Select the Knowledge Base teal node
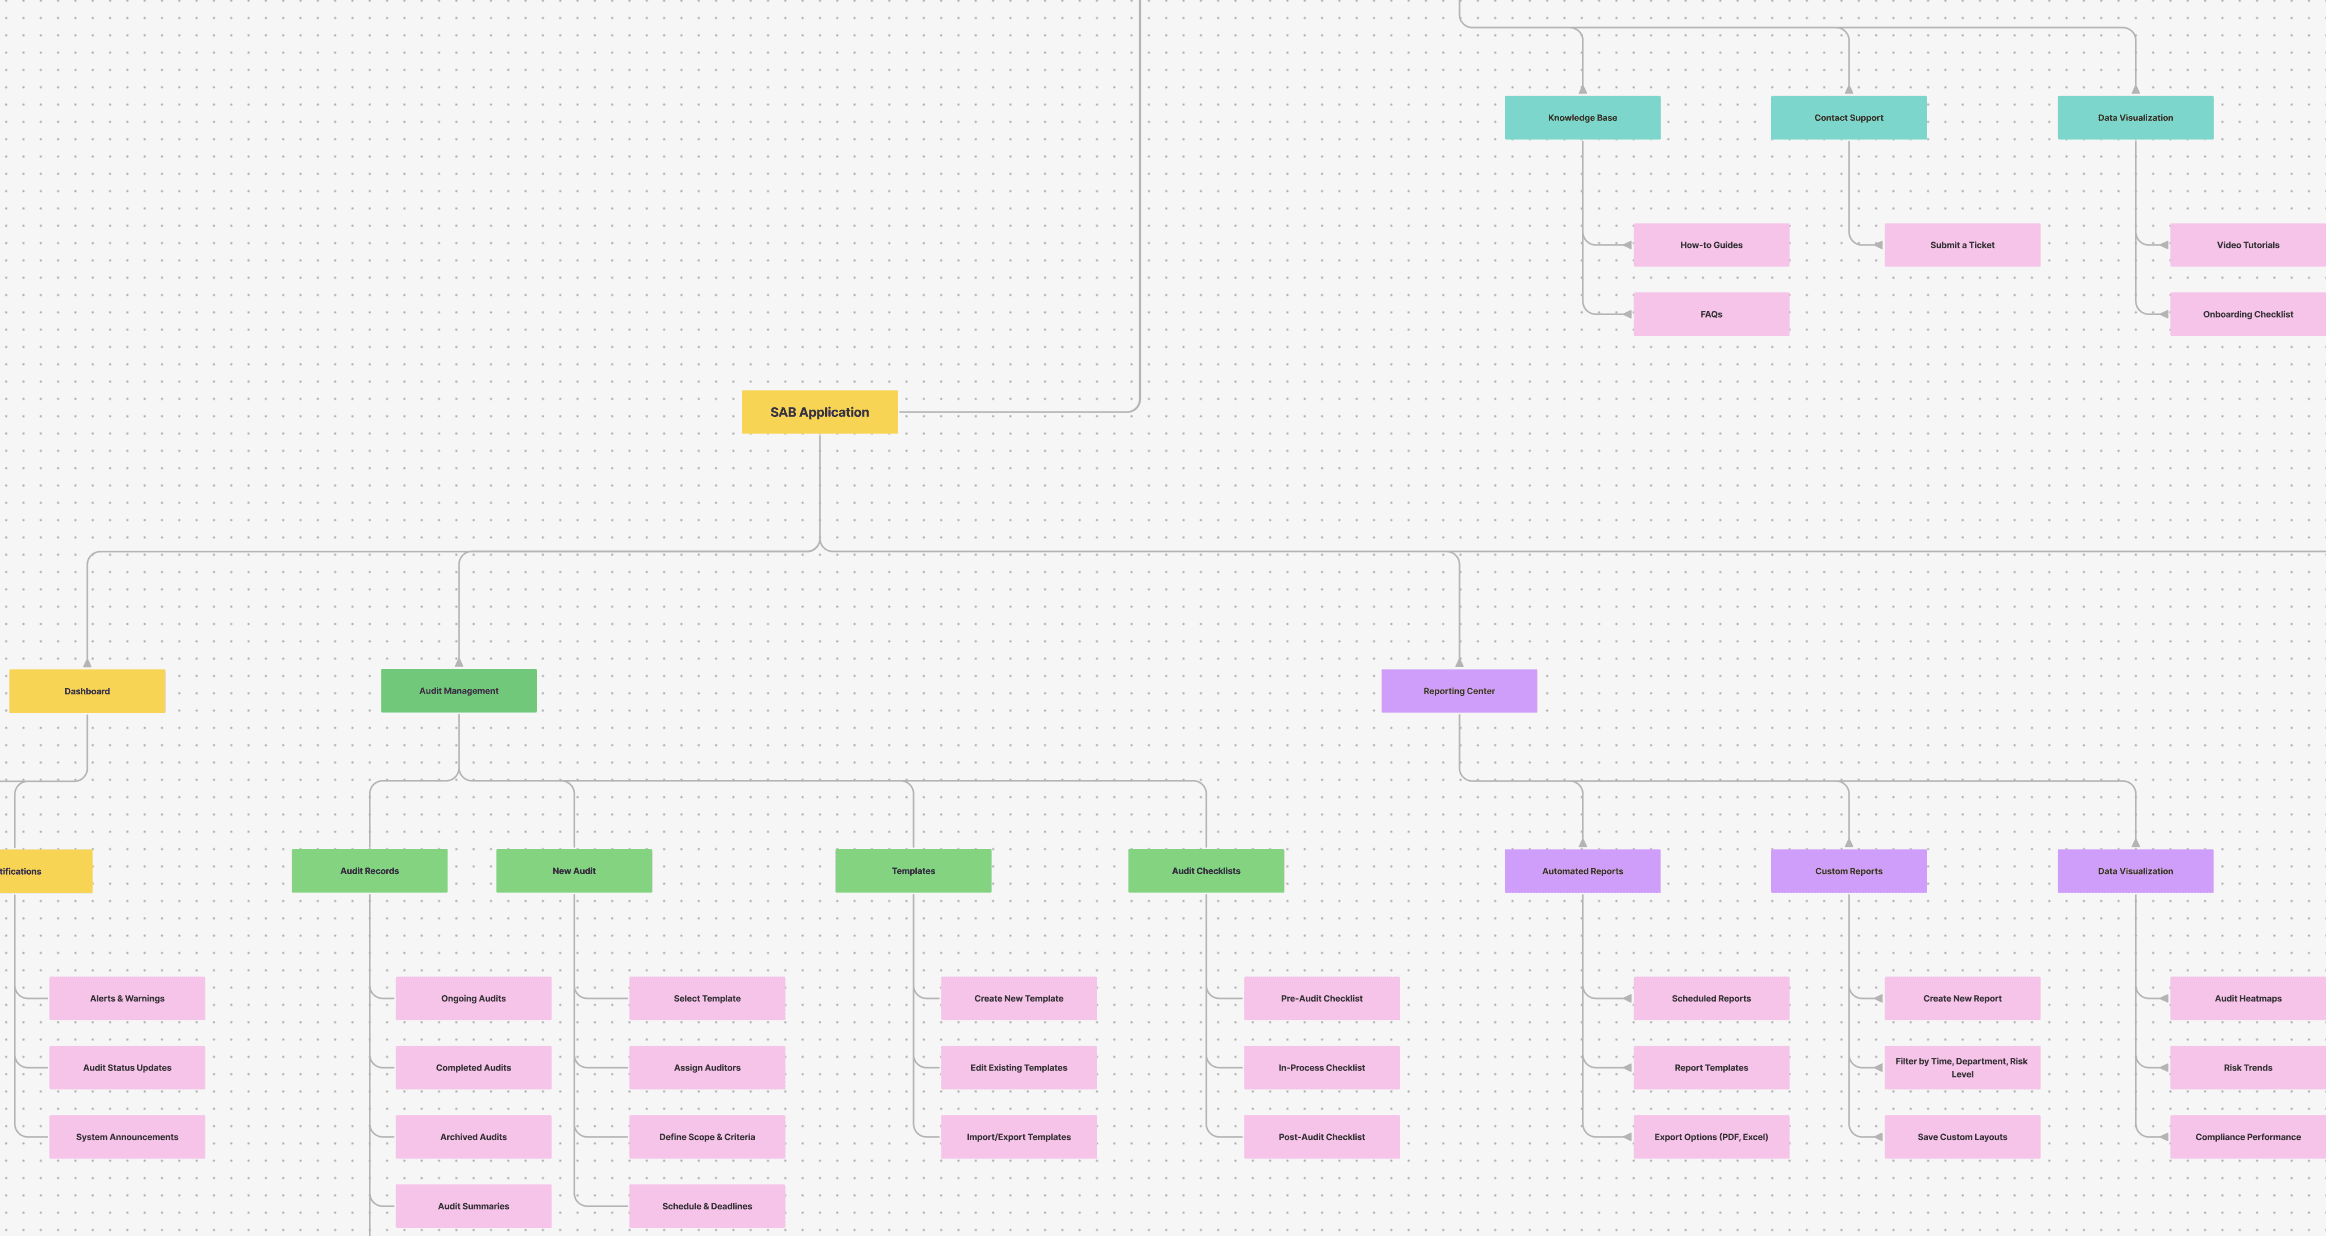The width and height of the screenshot is (2326, 1236). point(1582,118)
